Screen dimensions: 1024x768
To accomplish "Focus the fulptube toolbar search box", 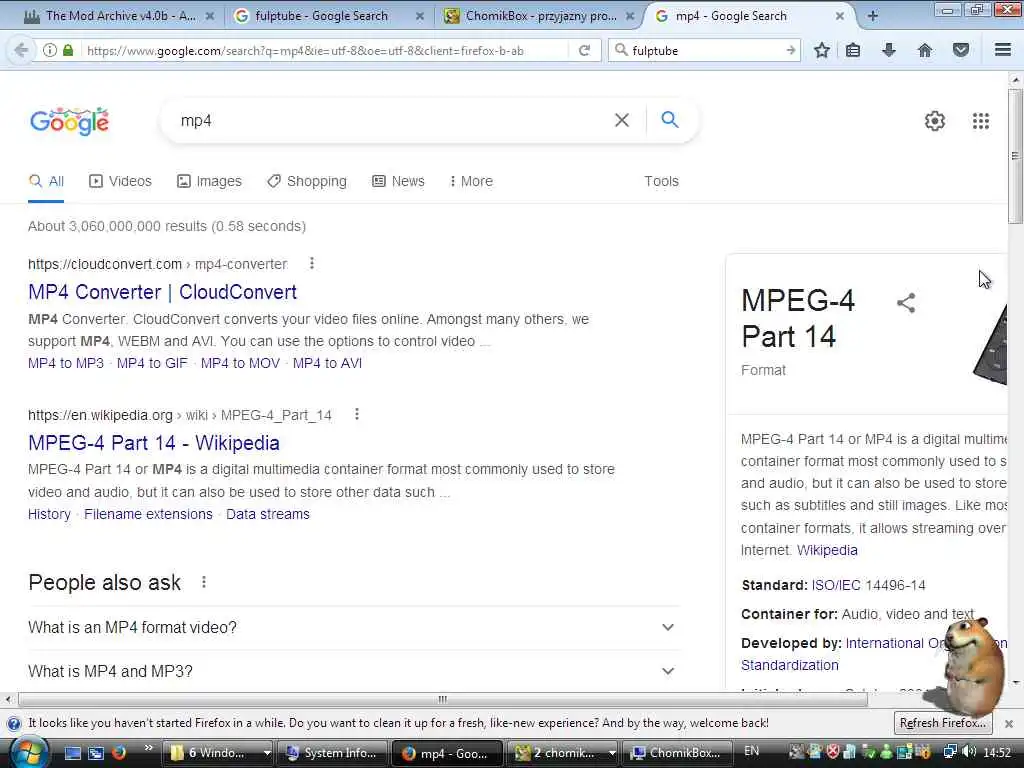I will 705,50.
